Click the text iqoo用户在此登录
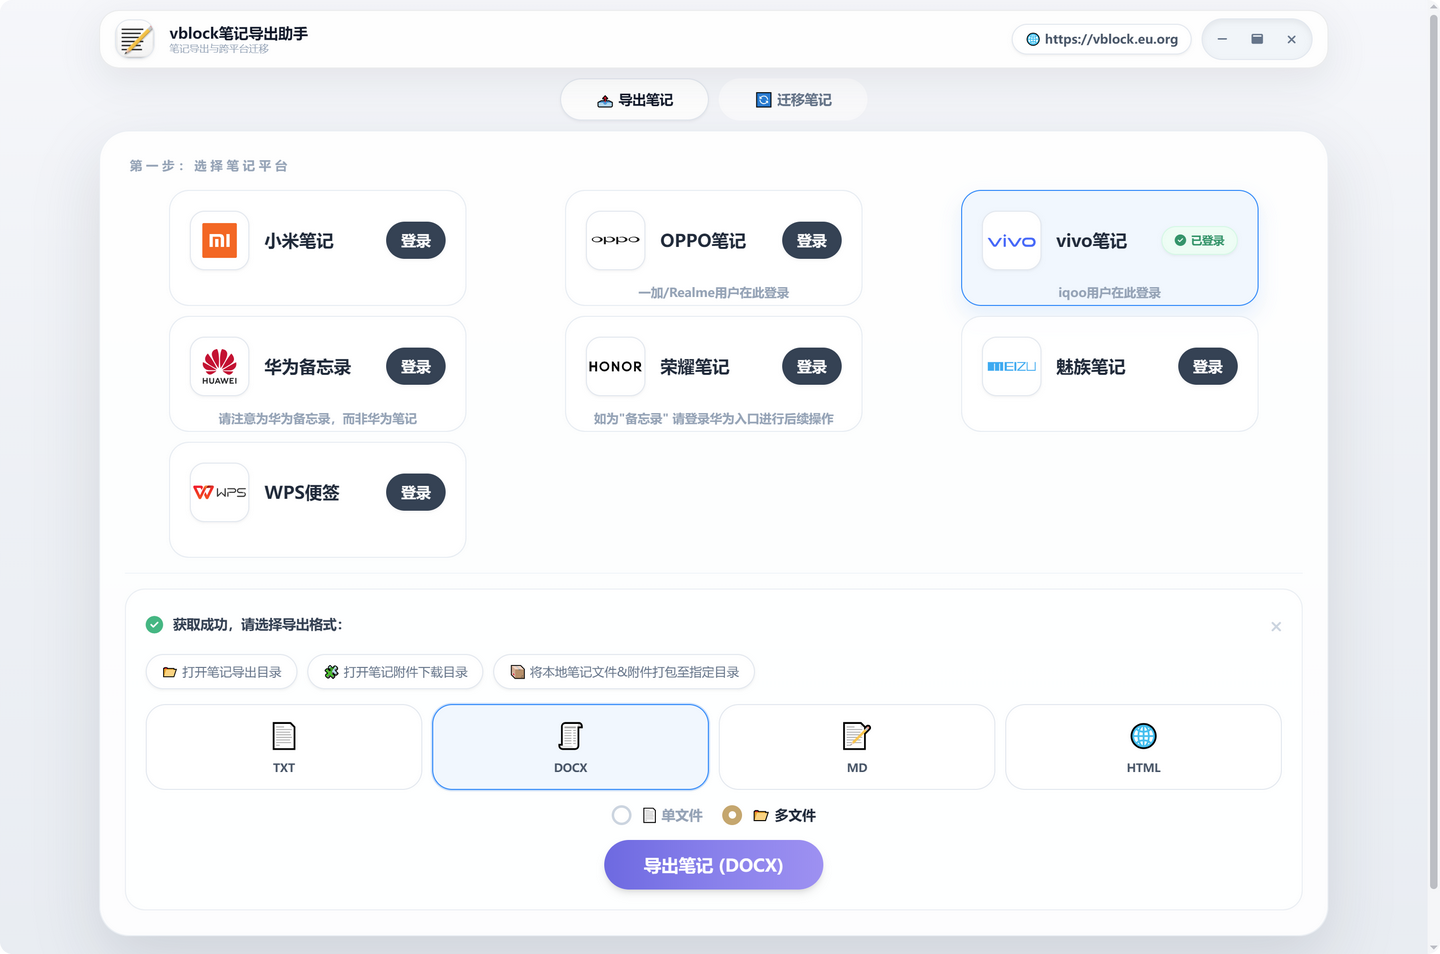Image resolution: width=1440 pixels, height=954 pixels. [1110, 293]
